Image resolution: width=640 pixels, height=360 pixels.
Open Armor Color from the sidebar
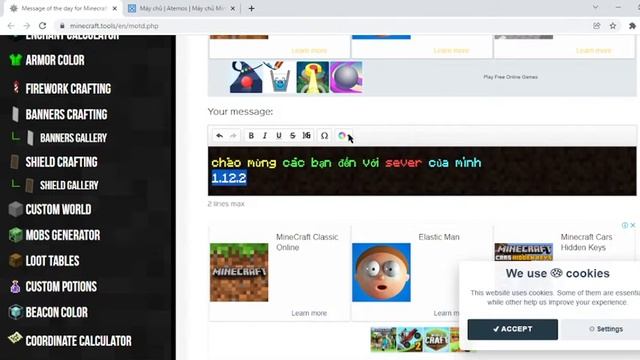coord(55,60)
